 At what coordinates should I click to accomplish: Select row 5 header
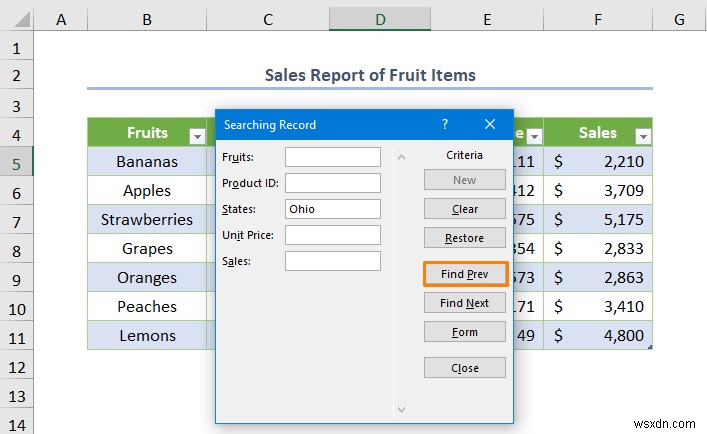pos(16,161)
